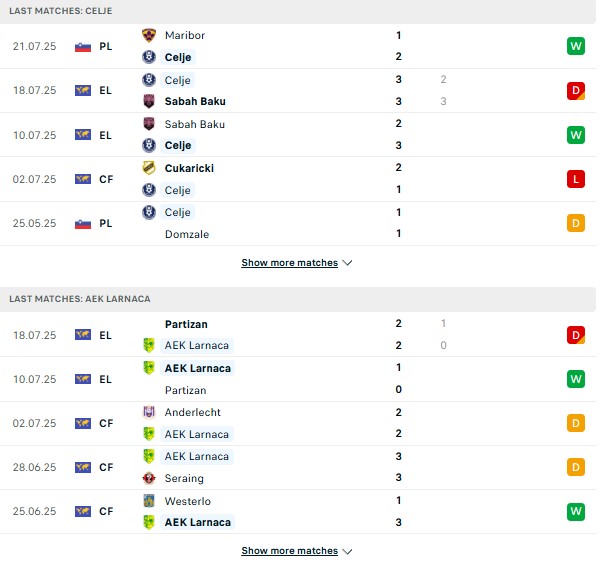The image size is (600, 565).
Task: Select the Last Matches: AEK Larnaca header
Action: [x=78, y=299]
